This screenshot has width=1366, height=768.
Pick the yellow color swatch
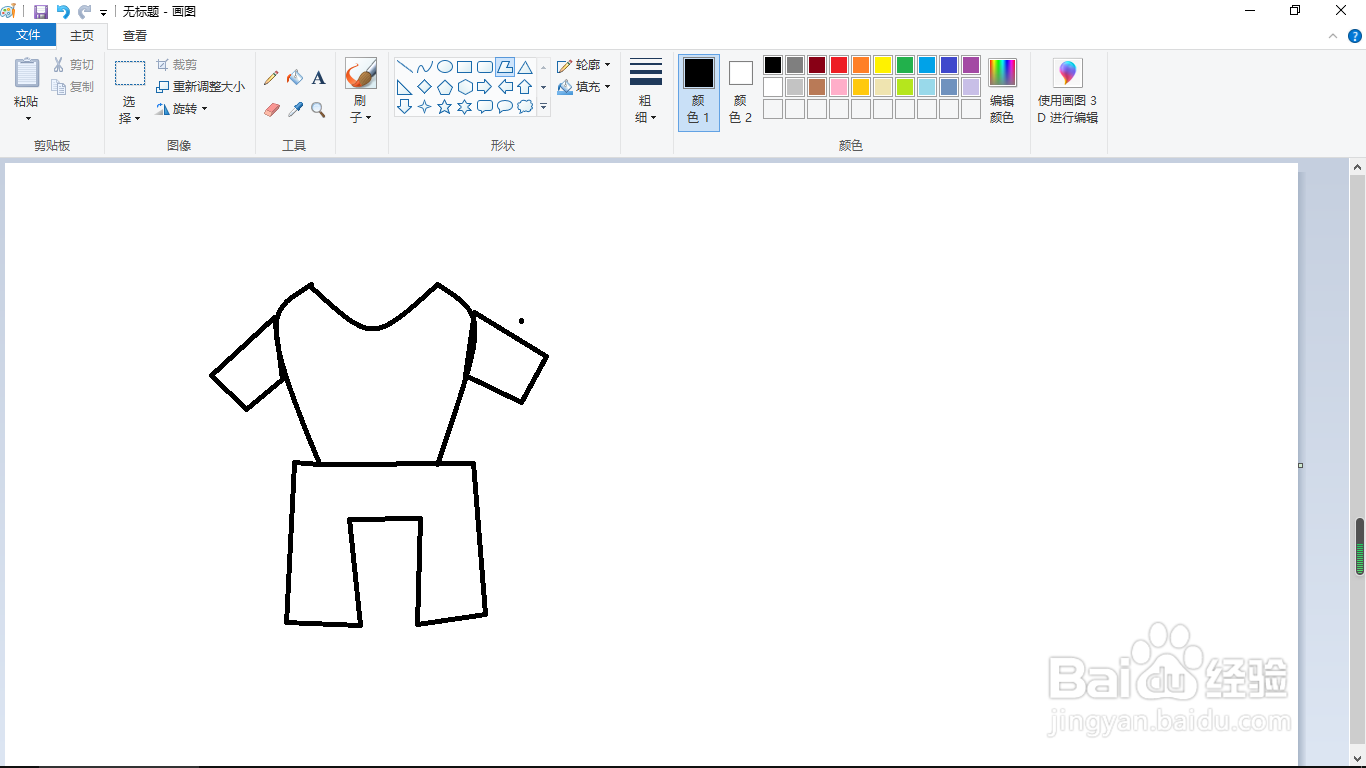click(883, 65)
